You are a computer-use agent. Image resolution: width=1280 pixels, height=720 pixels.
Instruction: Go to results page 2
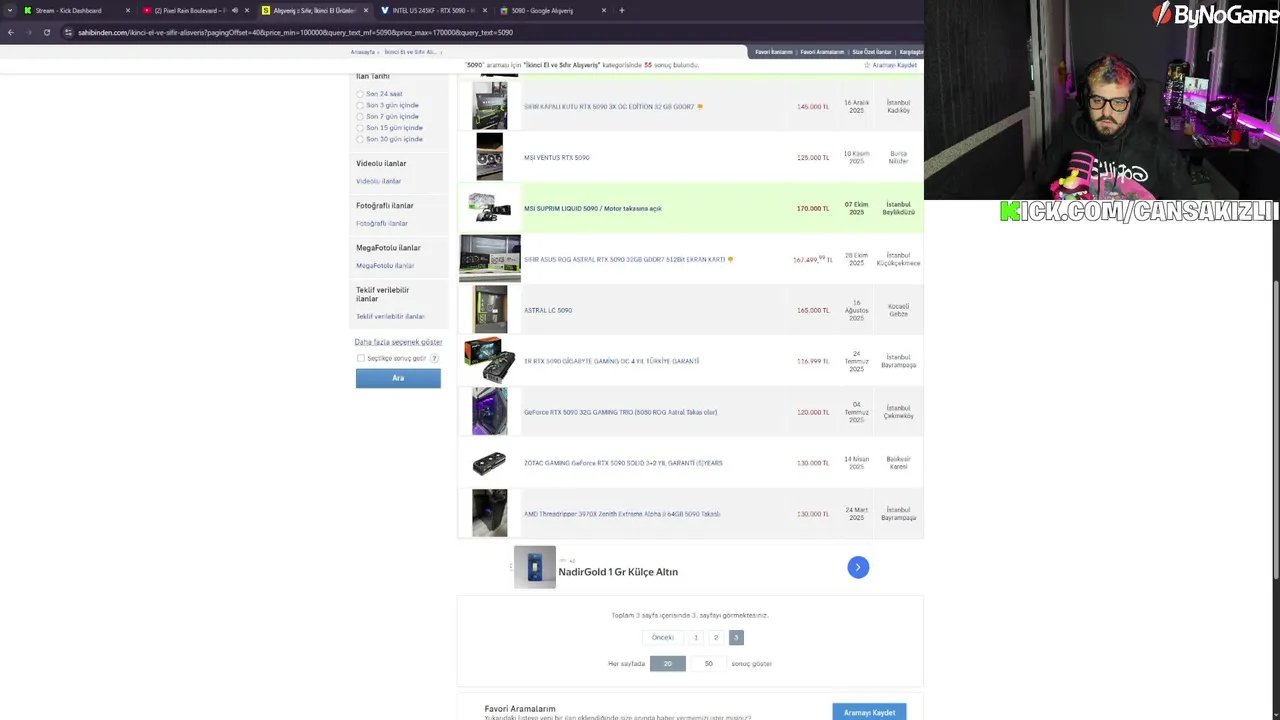[x=716, y=637]
